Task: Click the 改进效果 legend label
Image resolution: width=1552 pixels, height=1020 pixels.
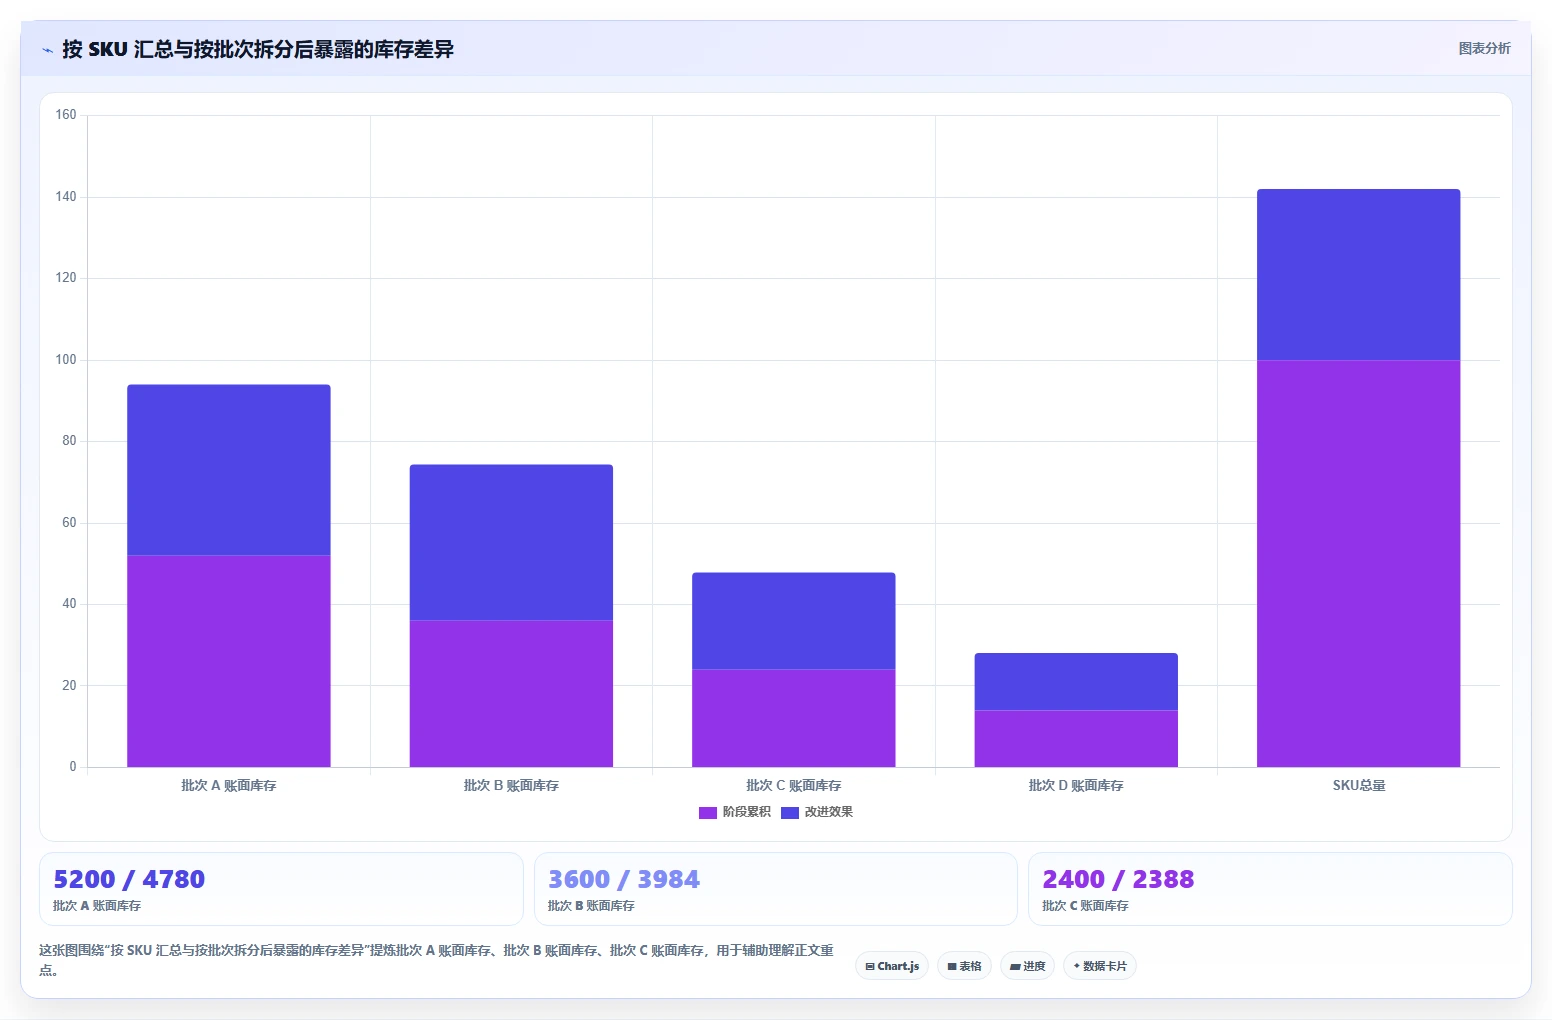Action: tap(829, 812)
